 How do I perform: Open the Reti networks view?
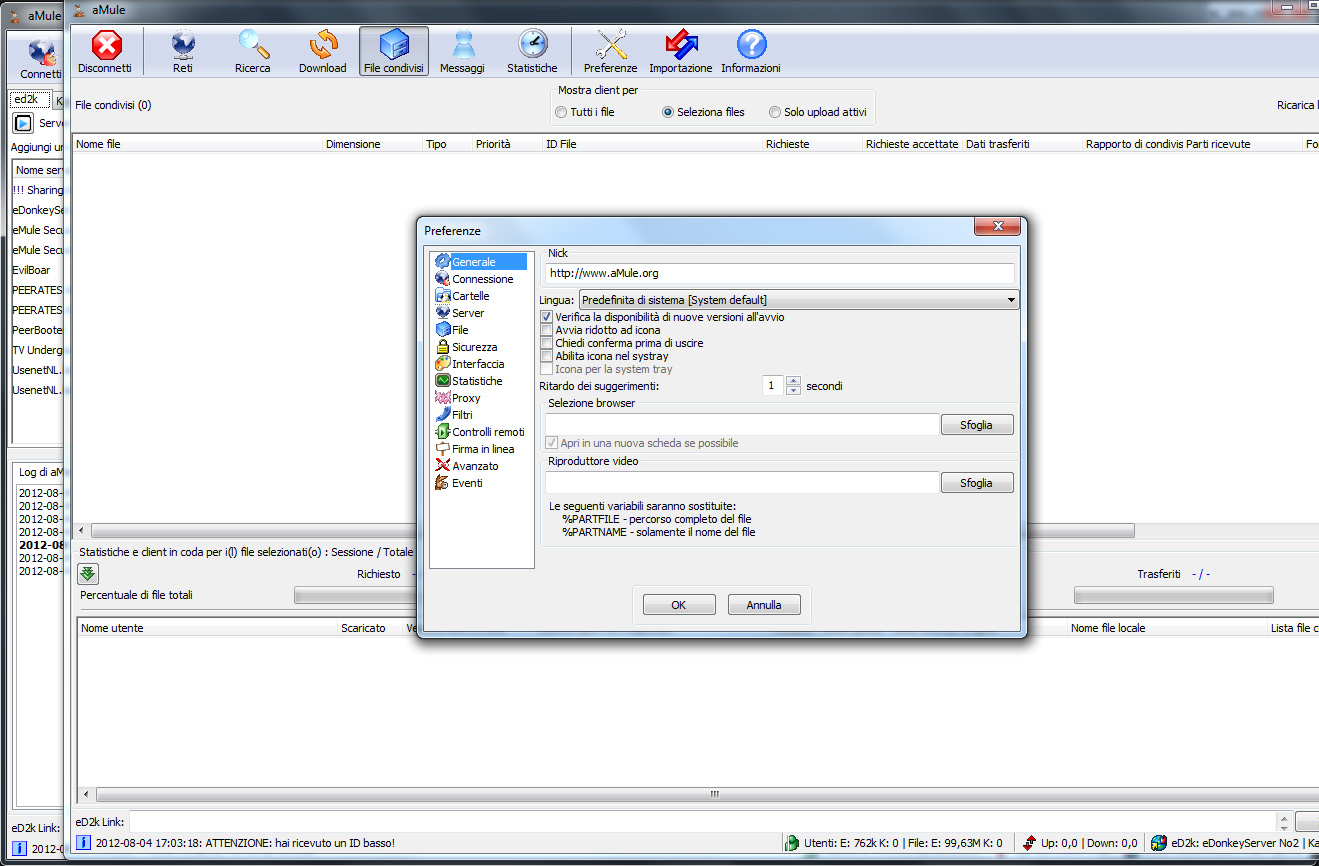183,52
